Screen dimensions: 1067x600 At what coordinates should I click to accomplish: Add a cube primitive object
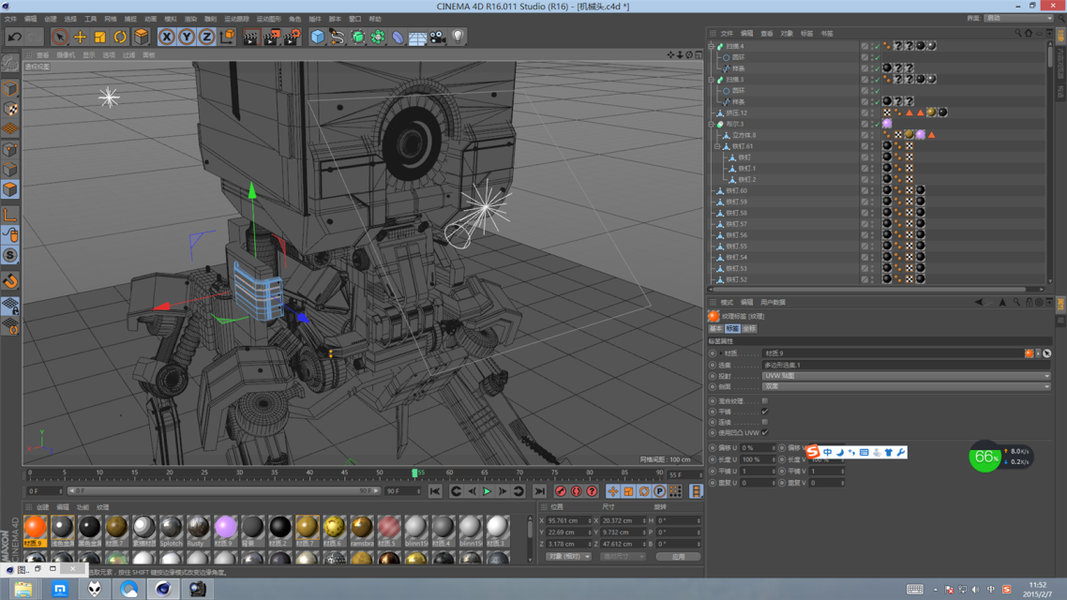pyautogui.click(x=317, y=37)
